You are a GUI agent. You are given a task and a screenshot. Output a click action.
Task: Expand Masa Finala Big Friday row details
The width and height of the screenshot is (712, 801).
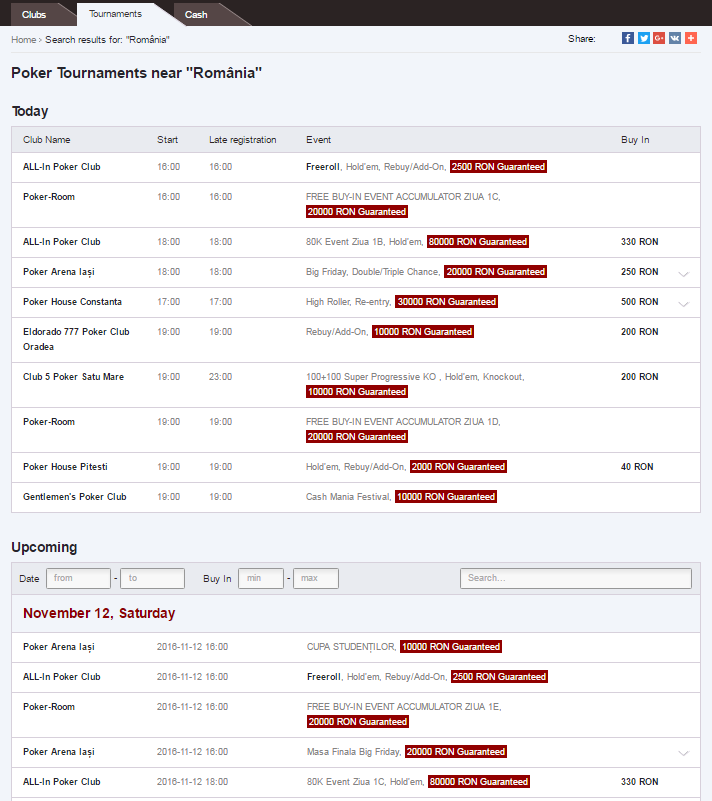point(683,753)
